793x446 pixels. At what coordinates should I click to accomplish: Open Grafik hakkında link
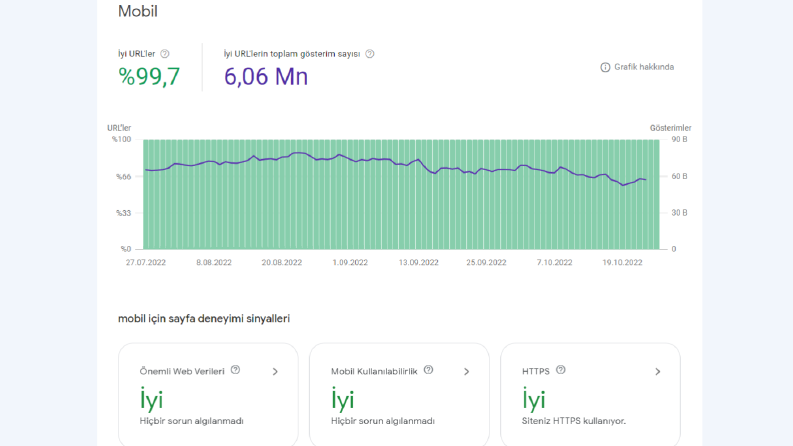[644, 67]
